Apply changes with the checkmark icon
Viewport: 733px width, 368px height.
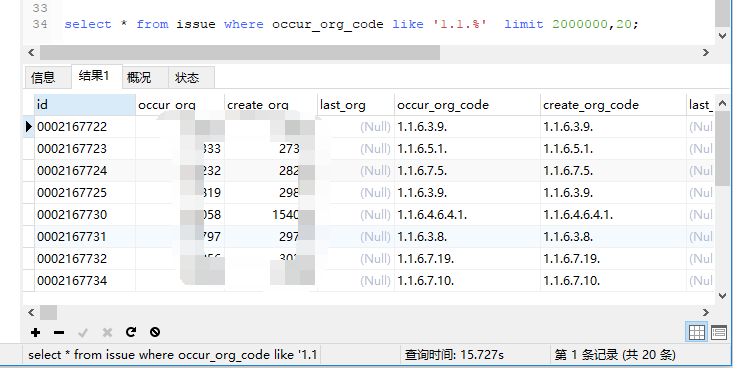point(83,332)
